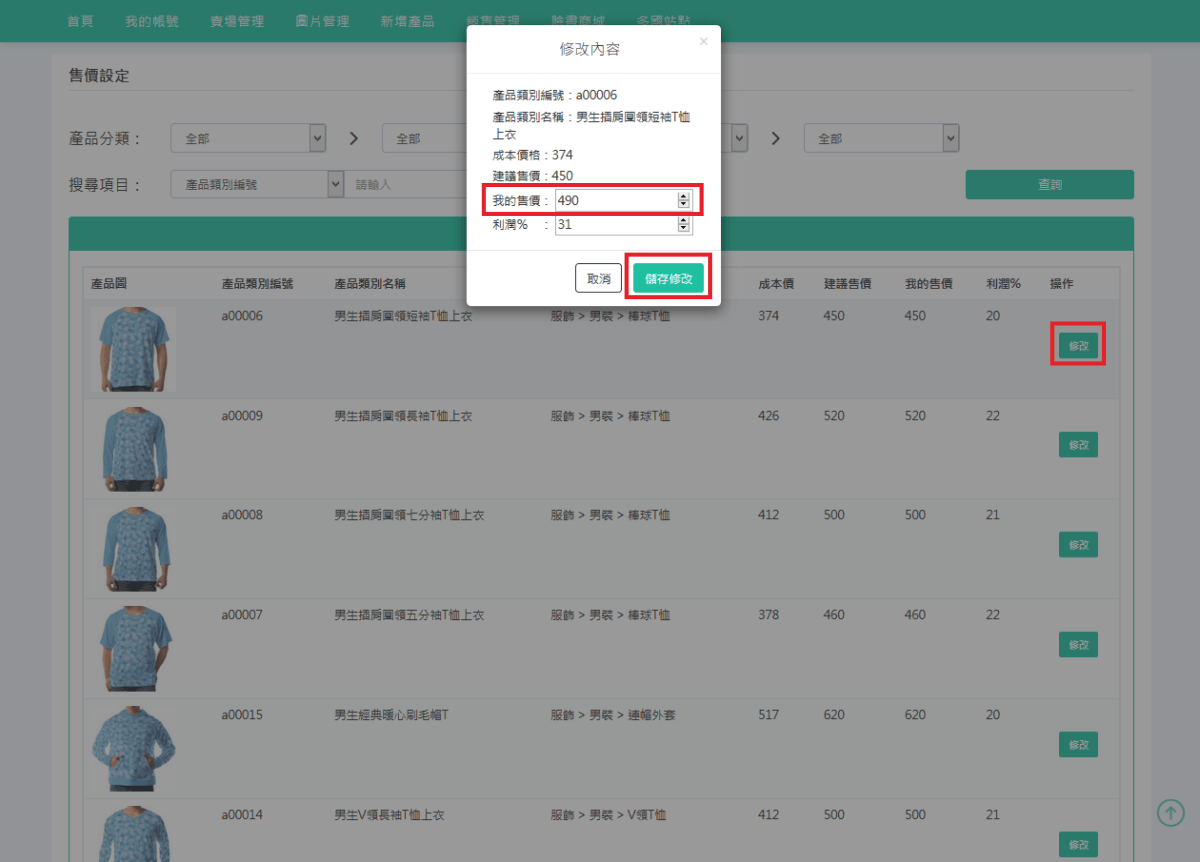Click the 查詢 search button
This screenshot has width=1200, height=862.
pyautogui.click(x=1049, y=184)
